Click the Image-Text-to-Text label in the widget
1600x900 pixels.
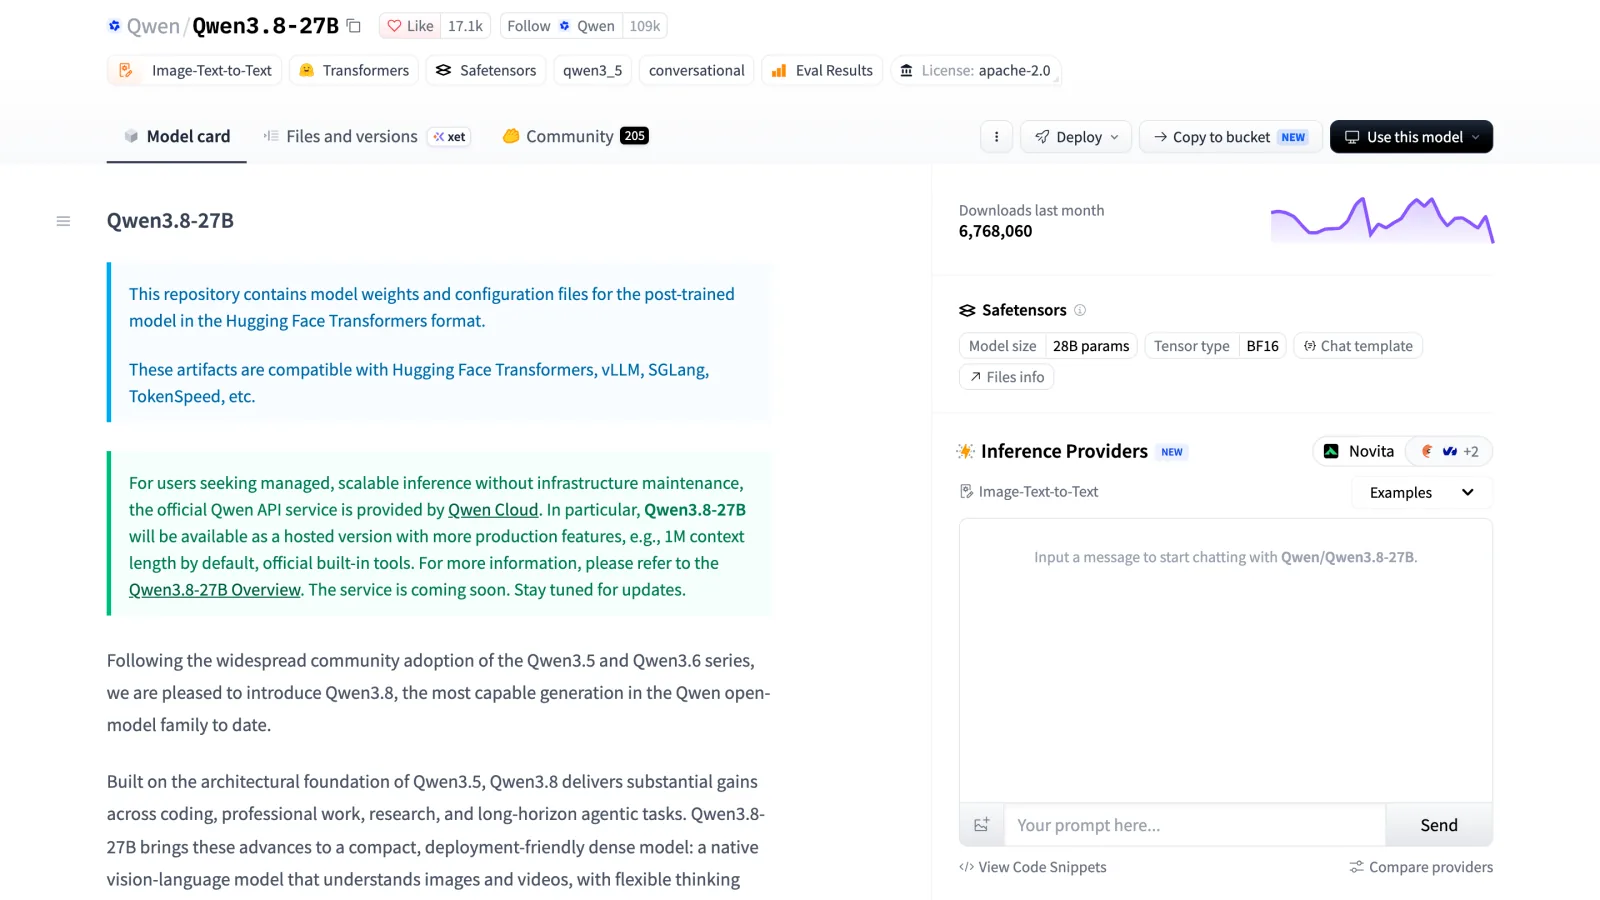pyautogui.click(x=1029, y=492)
